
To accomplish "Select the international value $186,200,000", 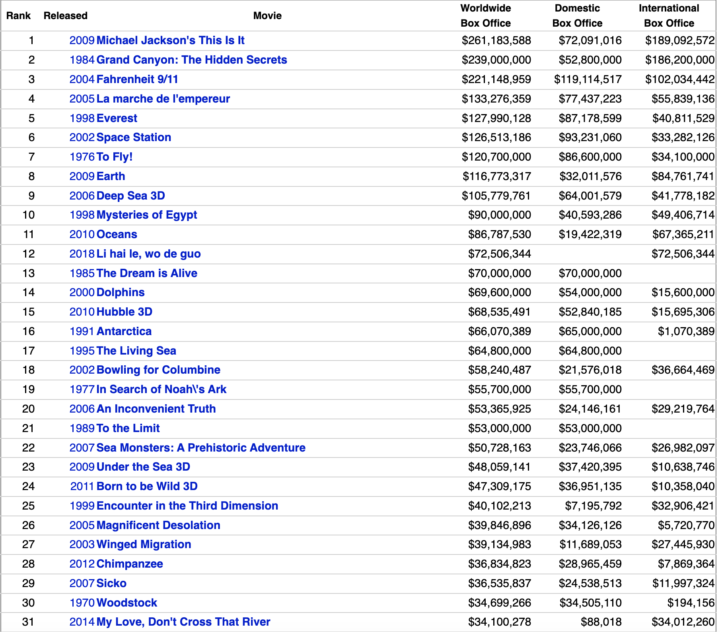I will click(680, 60).
